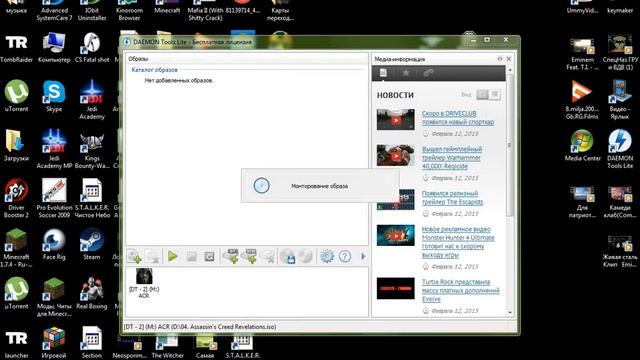
Task: Open the Evolve news thumbnail
Action: [x=396, y=289]
